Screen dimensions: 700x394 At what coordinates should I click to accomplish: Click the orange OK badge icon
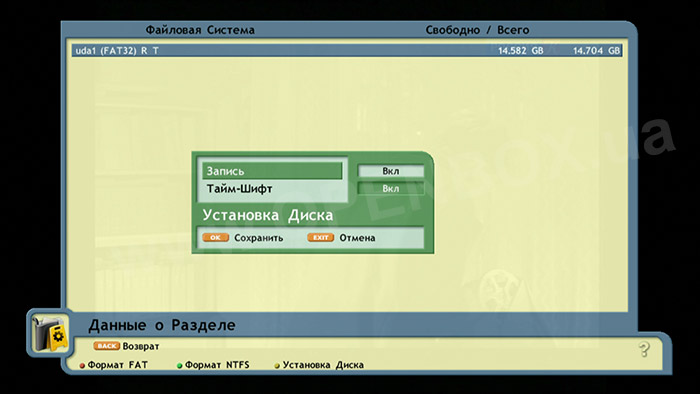tap(216, 237)
